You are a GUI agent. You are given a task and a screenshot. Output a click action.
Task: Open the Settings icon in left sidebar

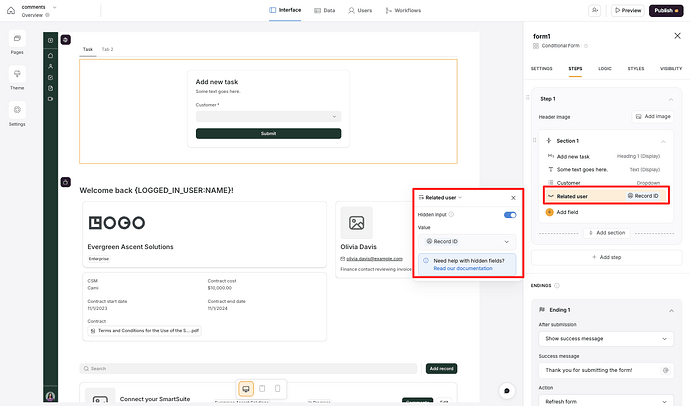point(17,110)
